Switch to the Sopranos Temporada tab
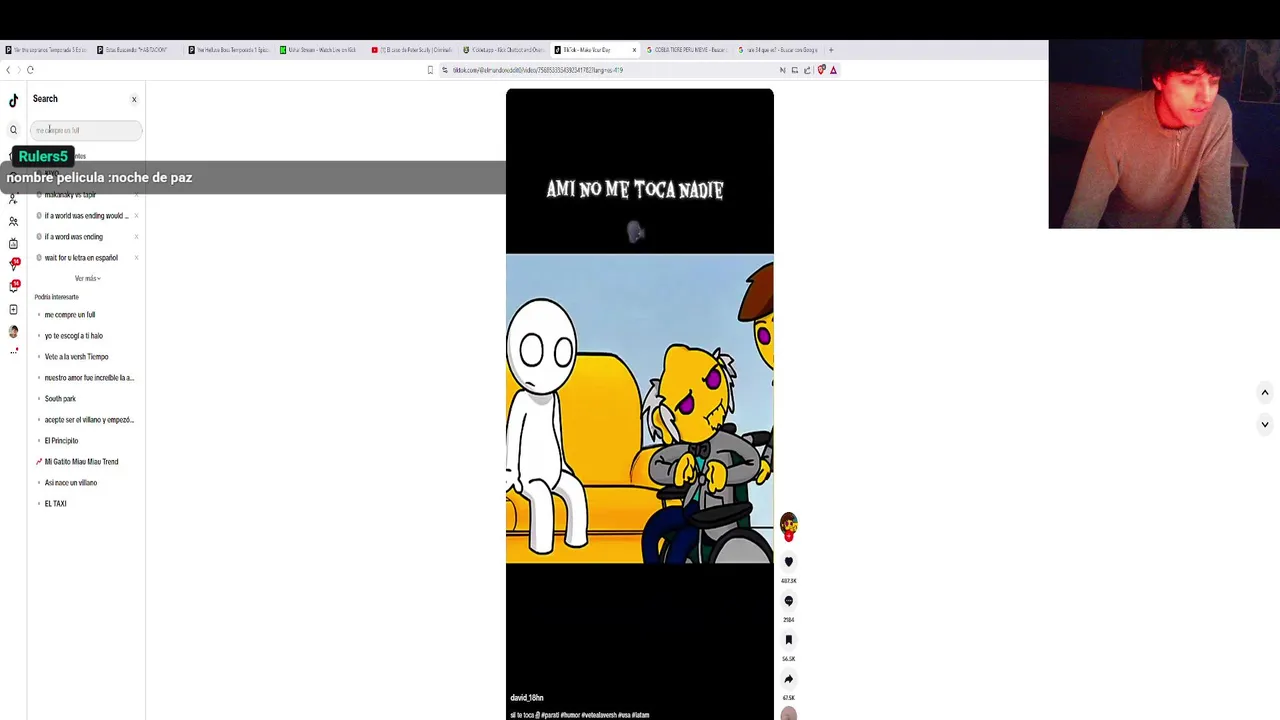The width and height of the screenshot is (1280, 720). (x=46, y=50)
